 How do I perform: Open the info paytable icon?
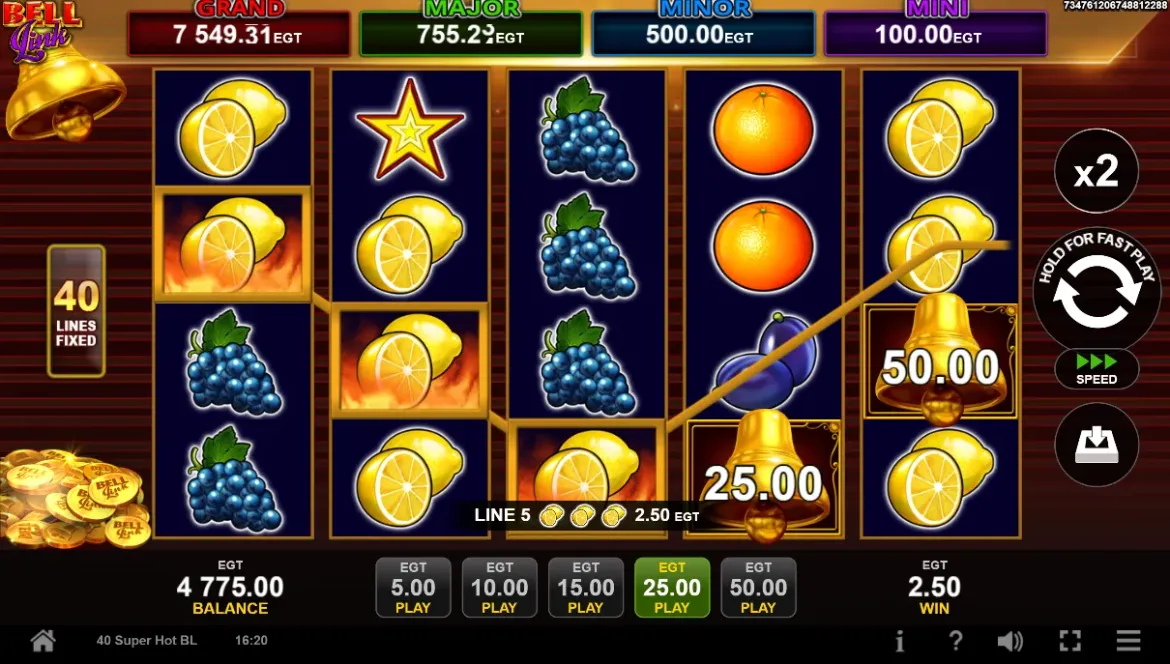click(x=900, y=641)
